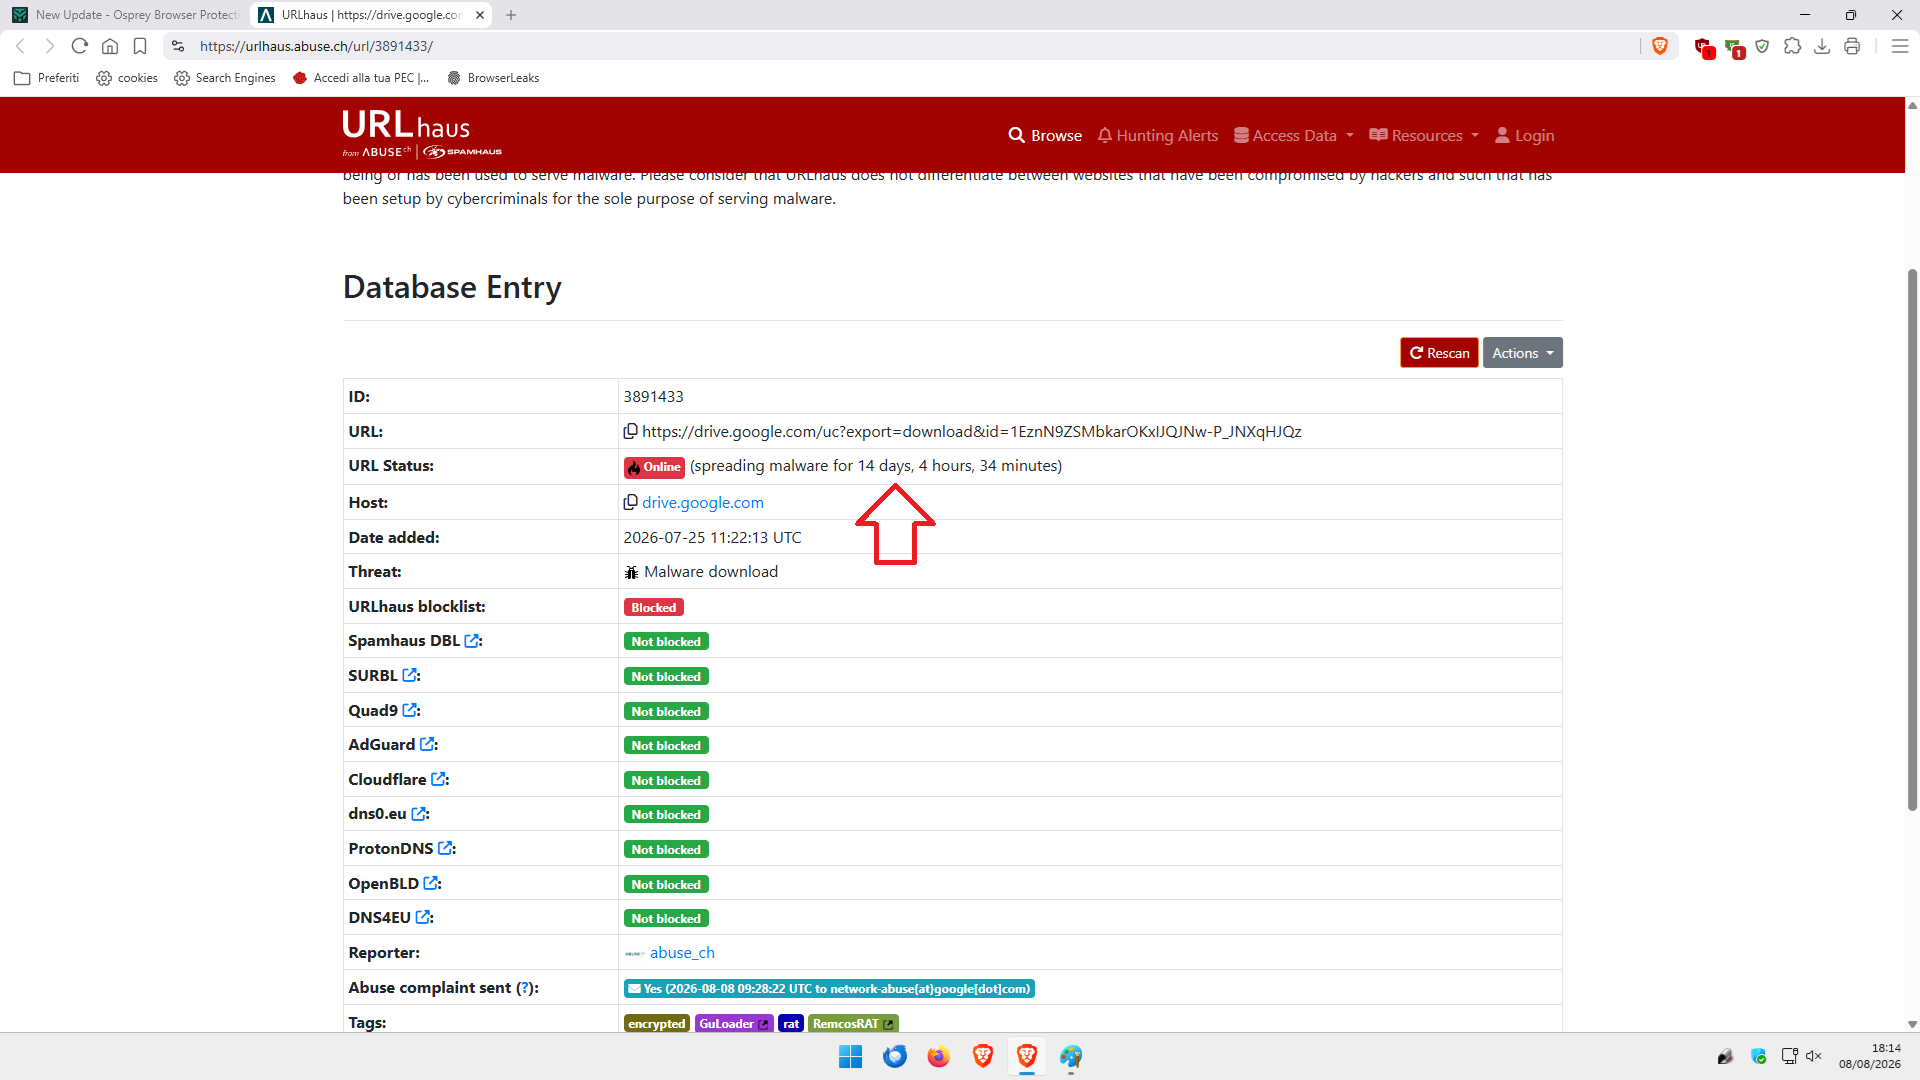Image resolution: width=1920 pixels, height=1080 pixels.
Task: Copy the malware URL with copy icon
Action: click(x=630, y=431)
